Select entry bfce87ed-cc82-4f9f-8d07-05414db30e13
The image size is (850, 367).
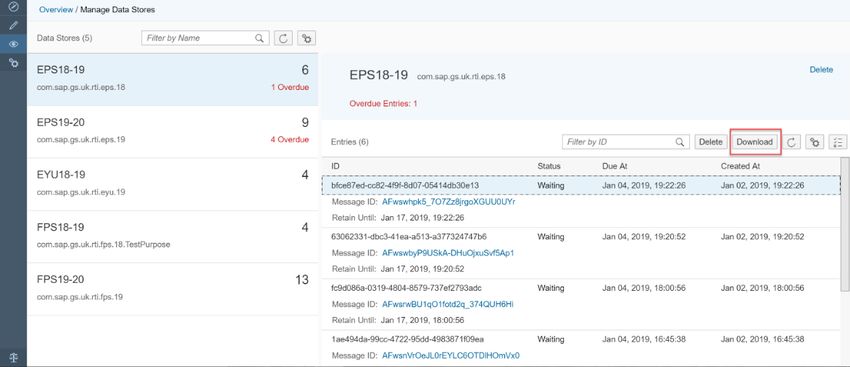581,185
